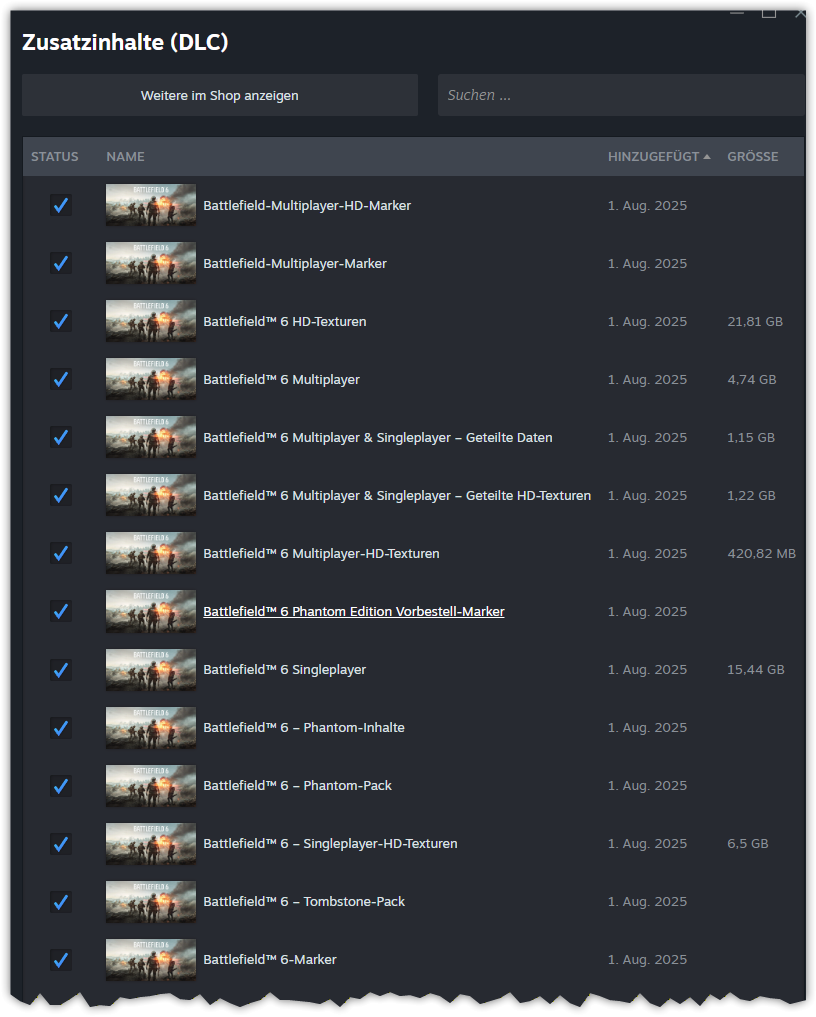This screenshot has width=816, height=1017.
Task: Open Battlefield-Multiplayer-Marker name link
Action: (294, 263)
